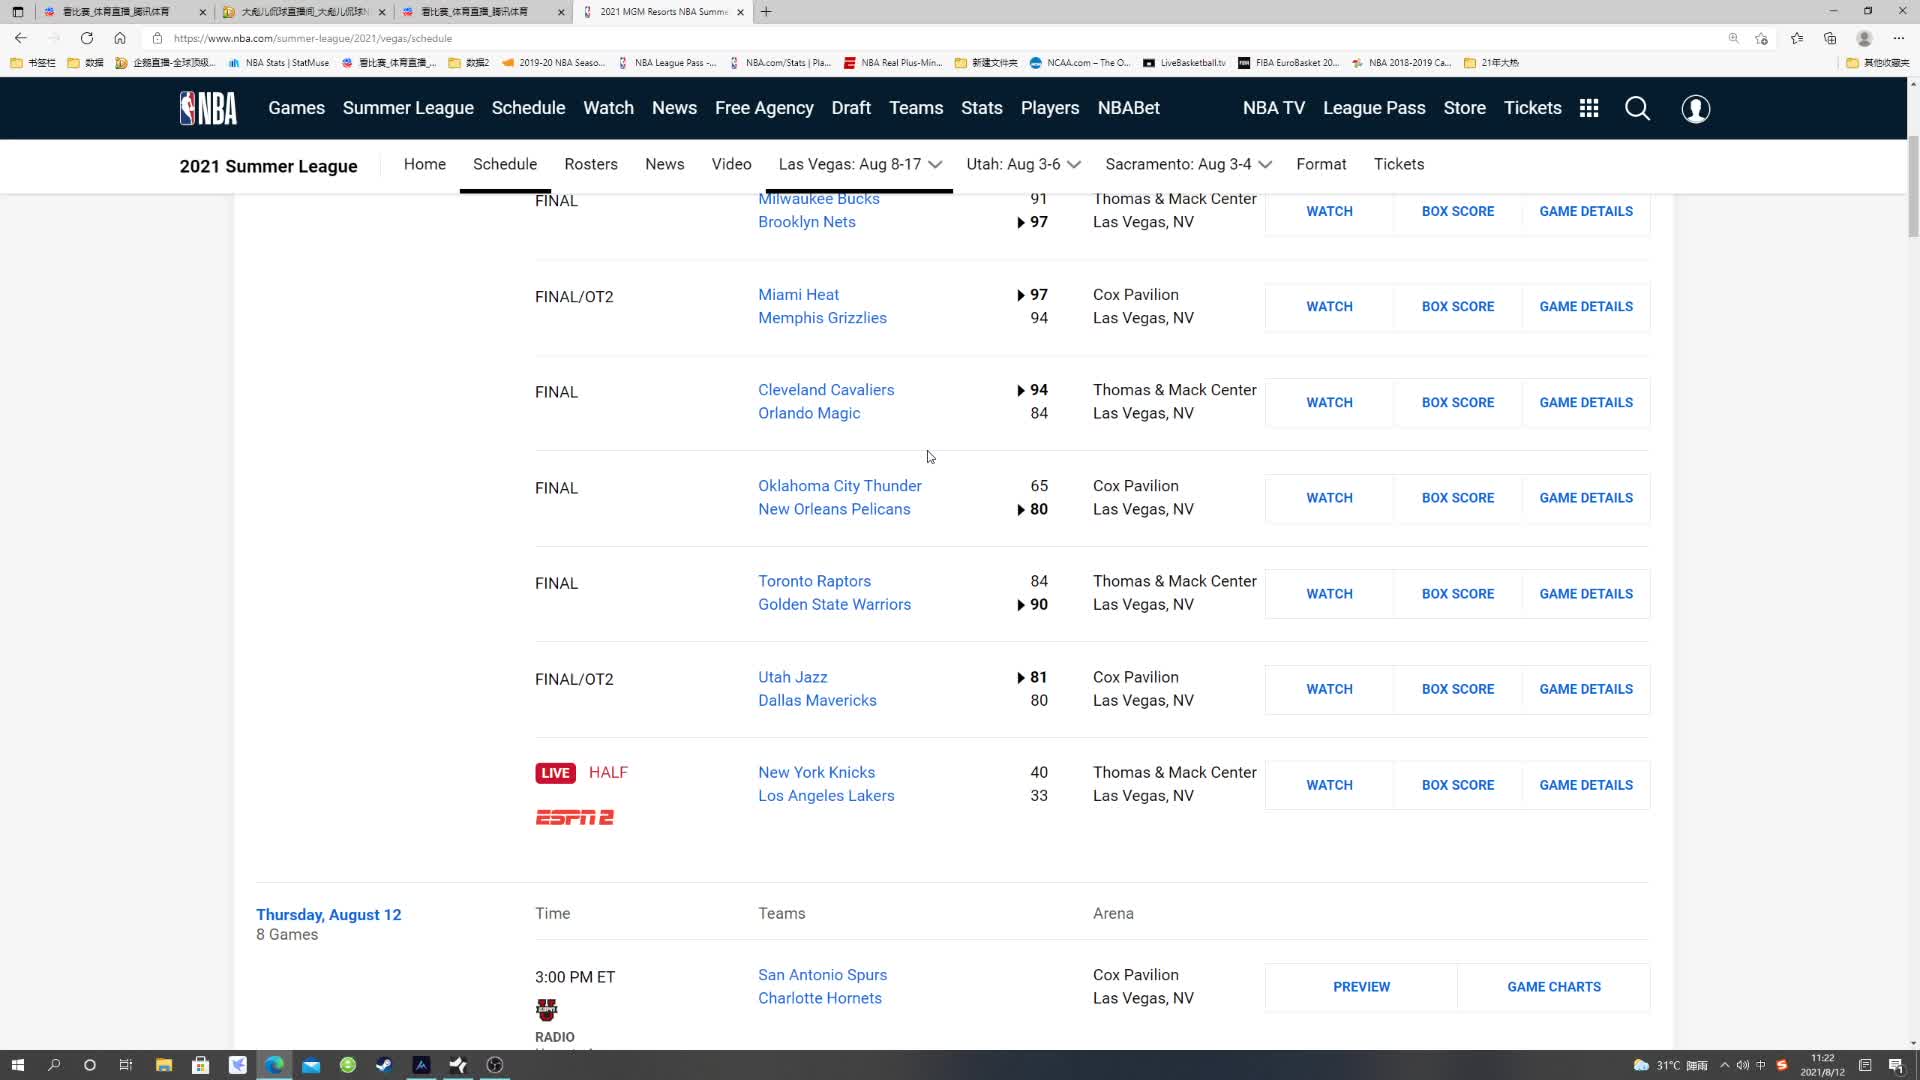Open Box Score for Knicks vs Lakers
Viewport: 1920px width, 1080px height.
coord(1457,785)
